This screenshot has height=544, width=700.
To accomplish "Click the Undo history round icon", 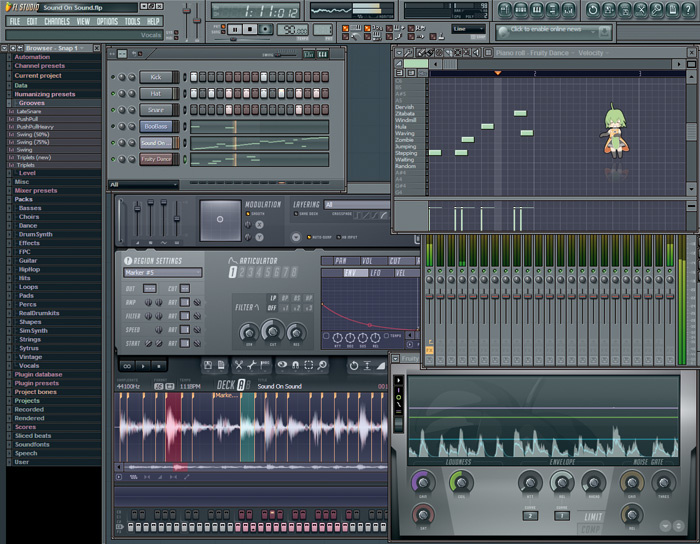I will [593, 10].
